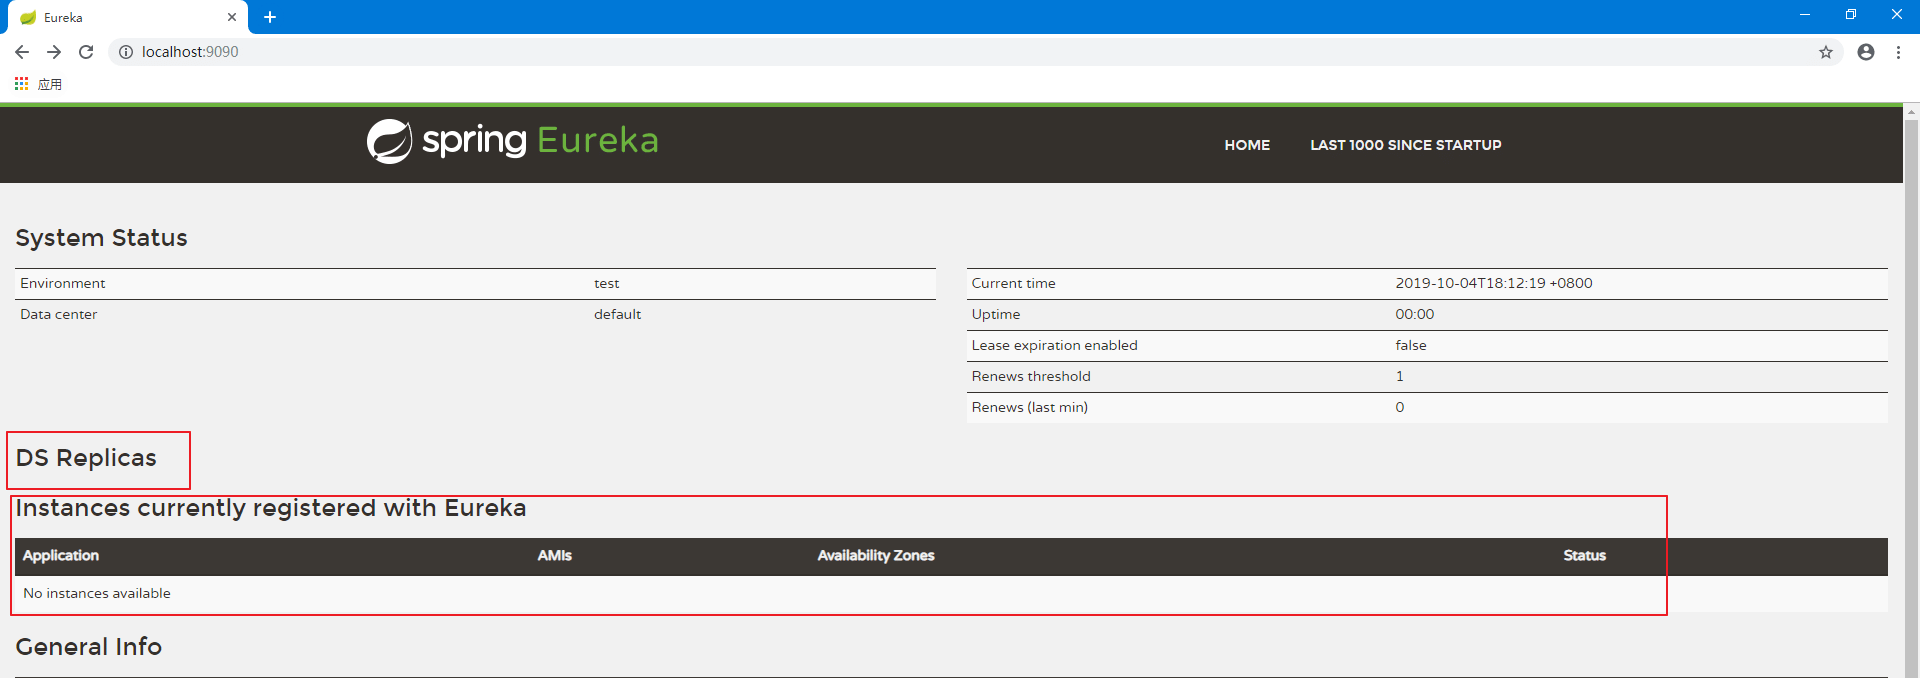Open the user profile icon
Viewport: 1920px width, 678px height.
coord(1865,52)
